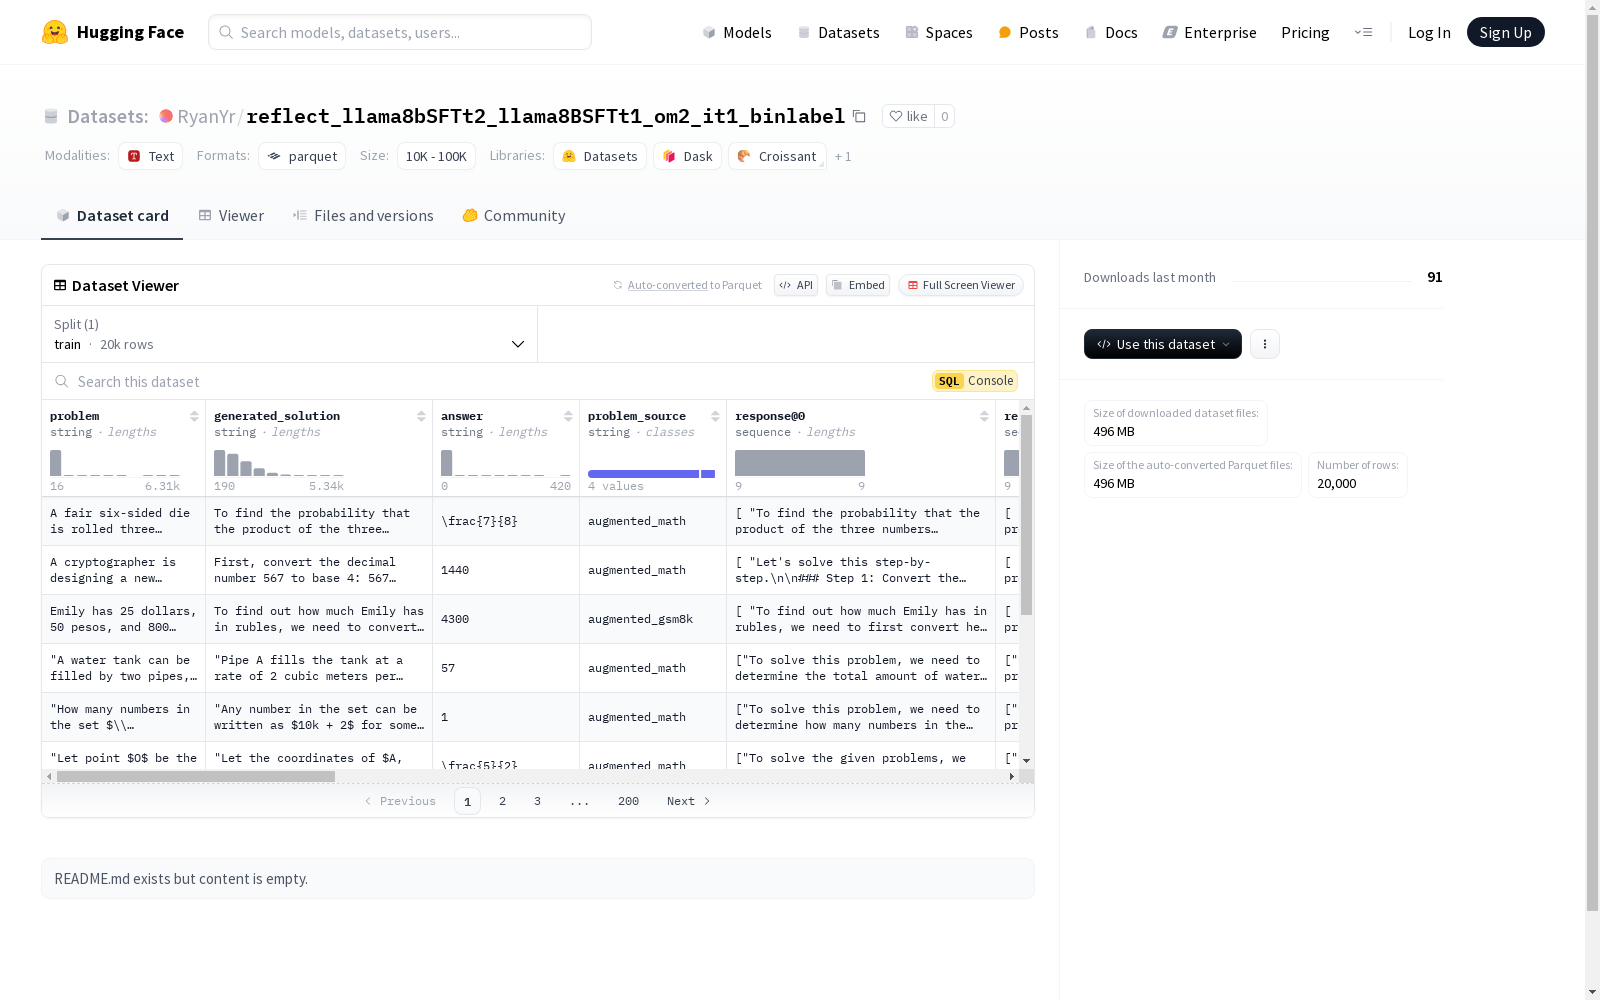This screenshot has width=1600, height=1000.
Task: Go to Pricing
Action: (1305, 32)
